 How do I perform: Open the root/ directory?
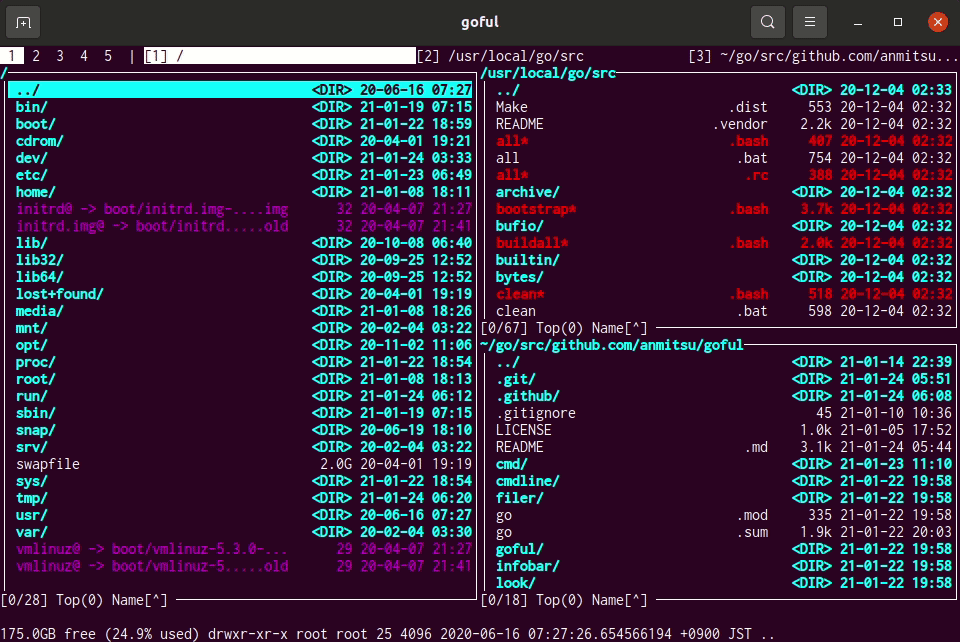pos(244,379)
